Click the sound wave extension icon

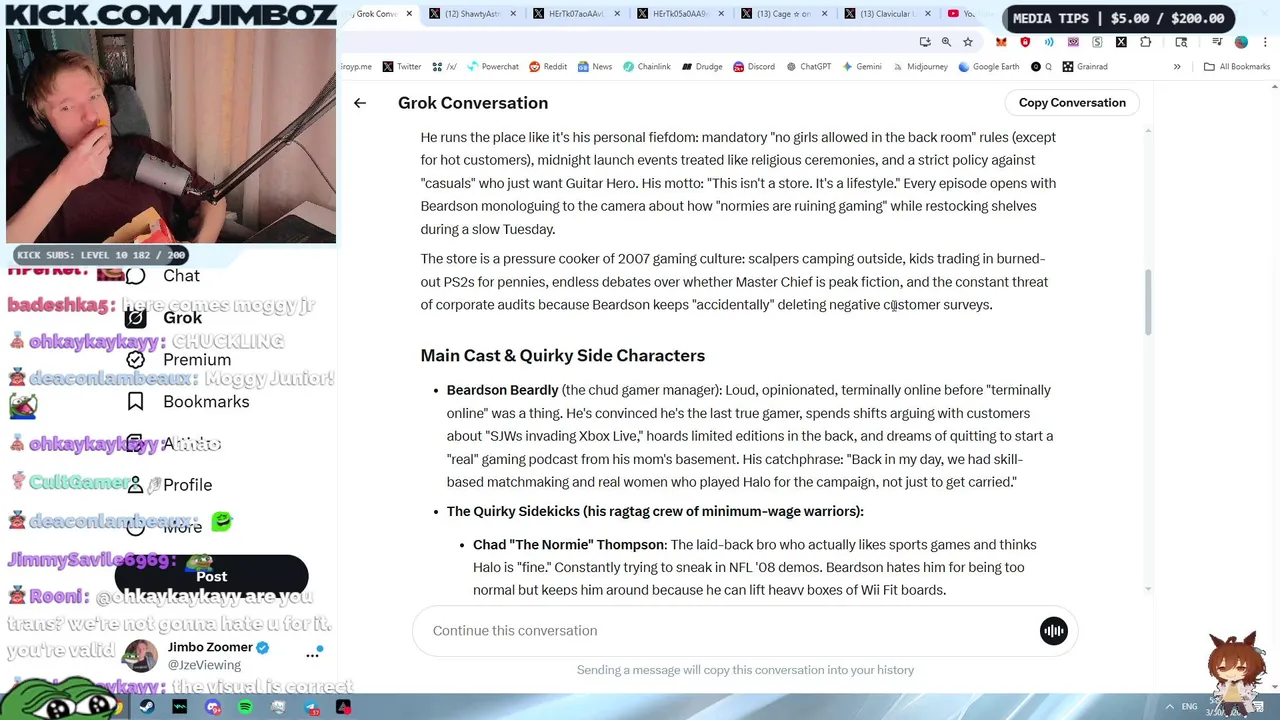point(1049,42)
